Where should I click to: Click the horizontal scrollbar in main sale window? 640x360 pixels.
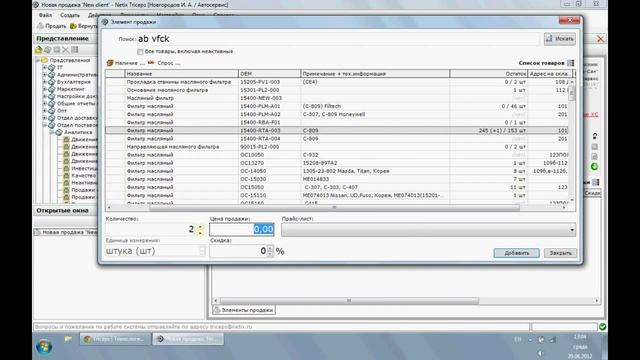349,301
